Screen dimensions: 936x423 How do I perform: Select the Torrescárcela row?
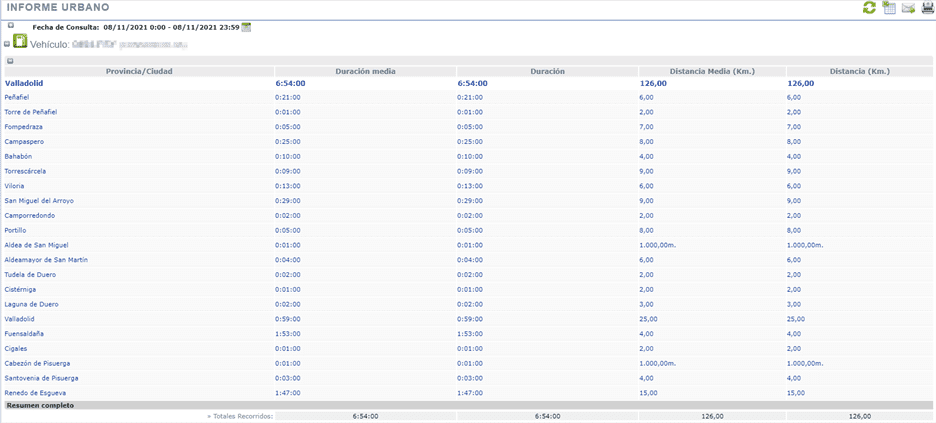tap(468, 171)
